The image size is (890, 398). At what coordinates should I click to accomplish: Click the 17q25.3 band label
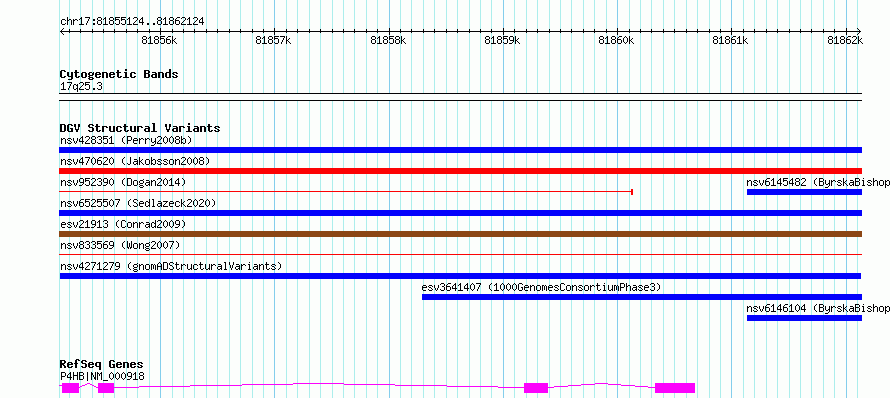click(x=81, y=87)
